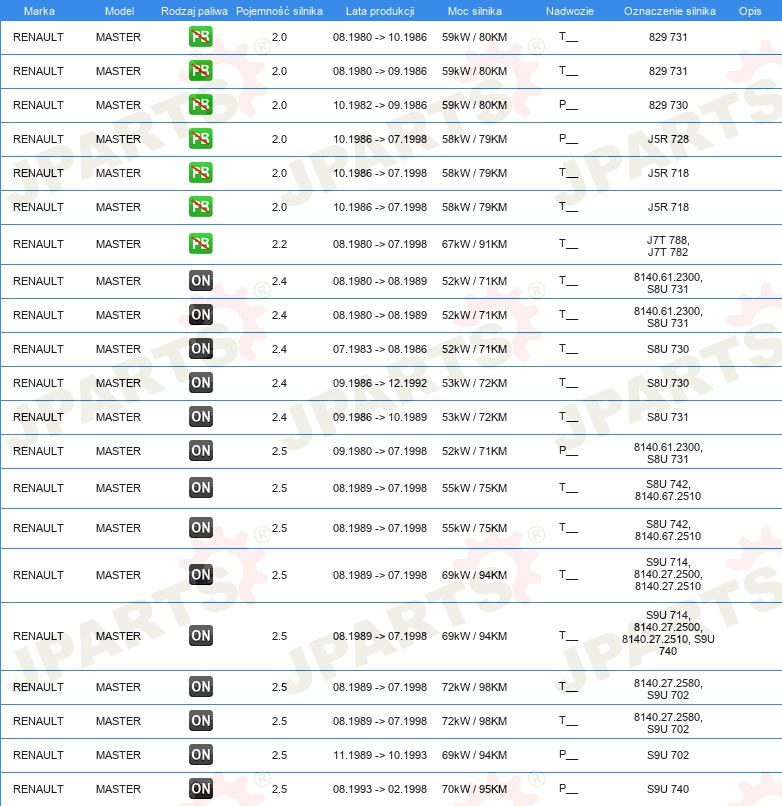Click engine code 829 730

[x=668, y=105]
